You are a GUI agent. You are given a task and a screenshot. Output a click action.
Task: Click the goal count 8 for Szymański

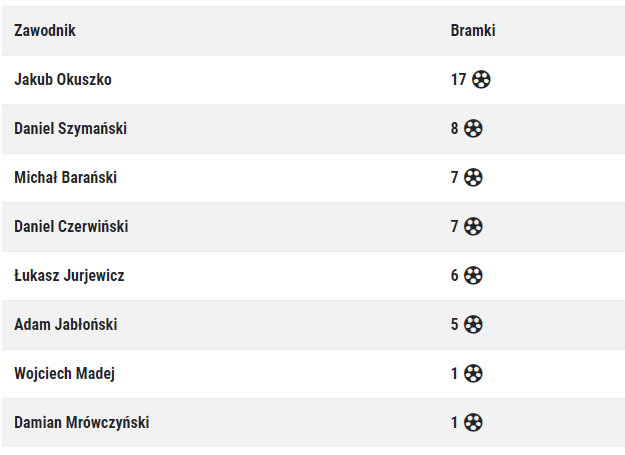[454, 128]
